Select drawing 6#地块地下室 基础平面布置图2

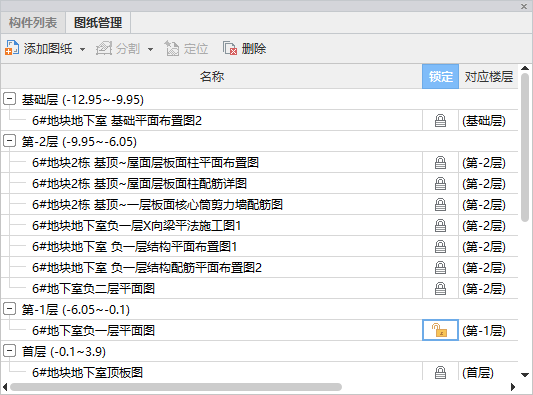coord(117,121)
